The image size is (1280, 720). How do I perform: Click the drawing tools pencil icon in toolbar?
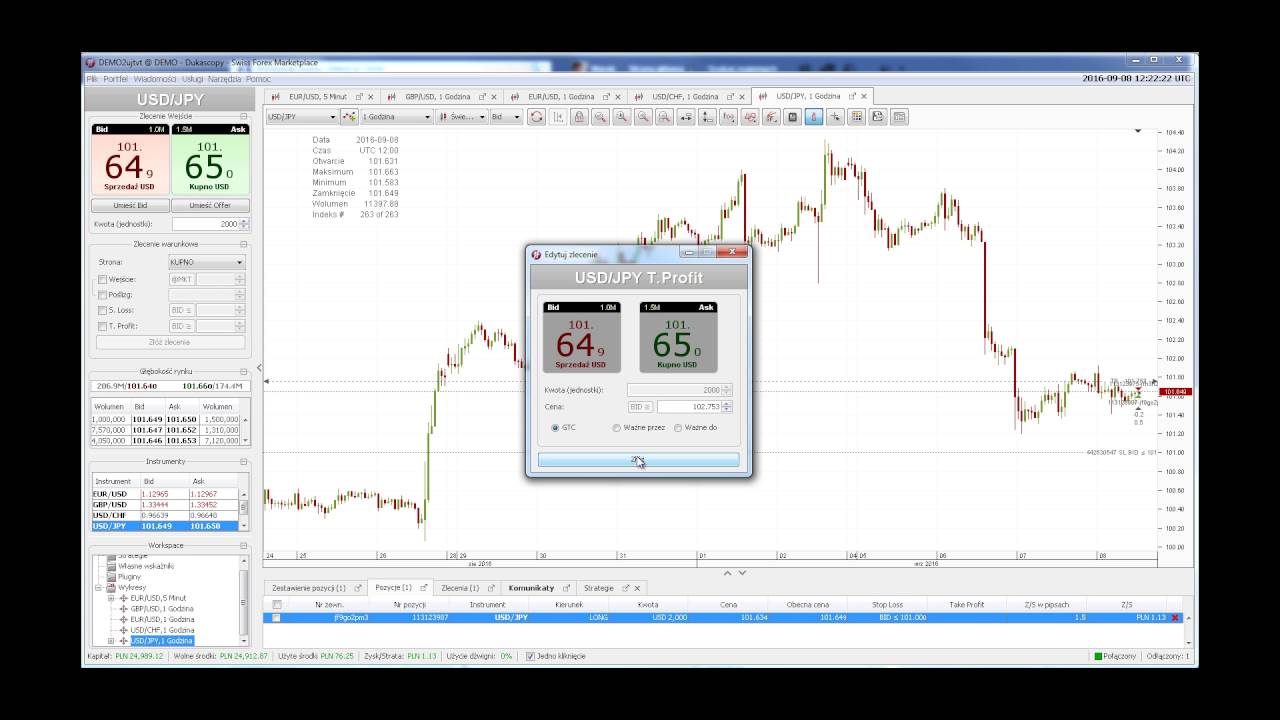coord(771,117)
